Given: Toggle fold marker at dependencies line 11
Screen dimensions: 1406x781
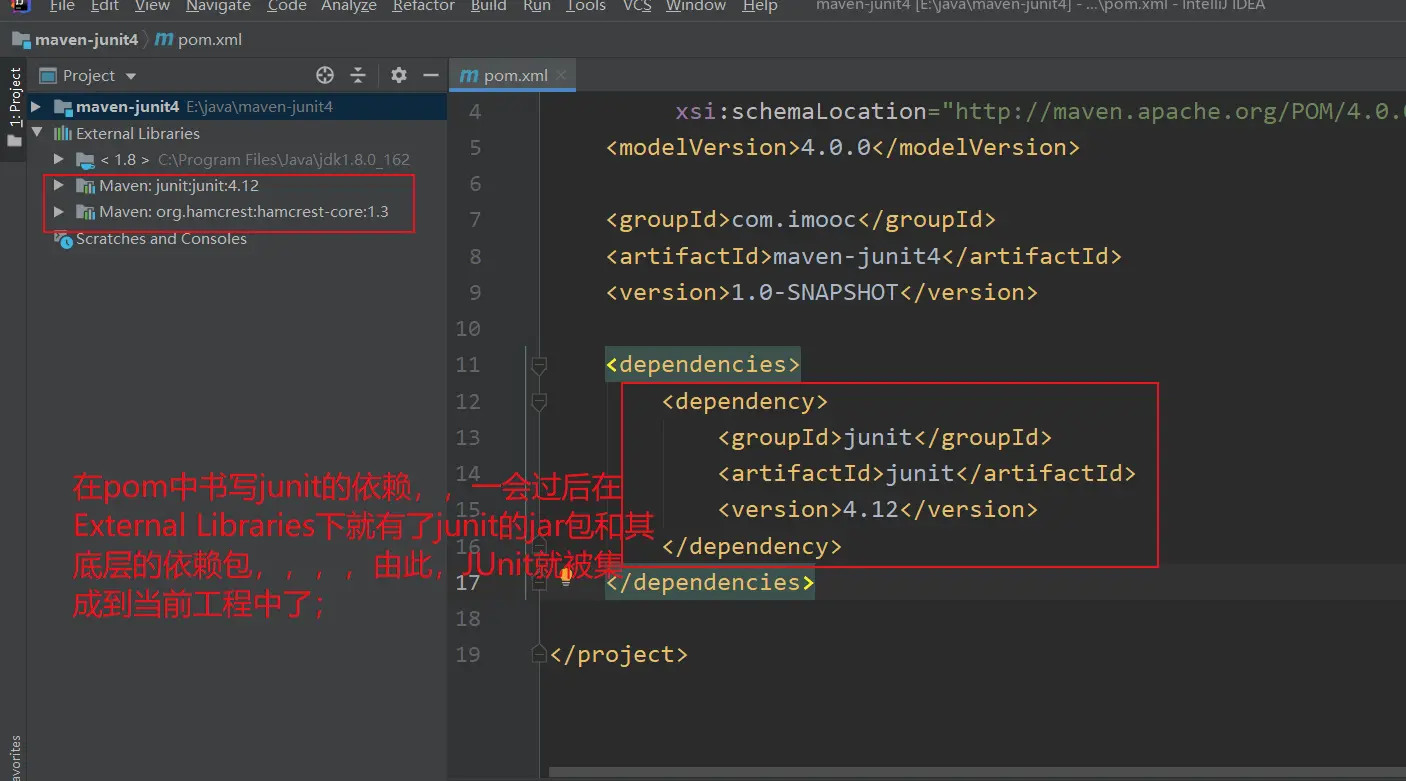Looking at the screenshot, I should (x=539, y=366).
